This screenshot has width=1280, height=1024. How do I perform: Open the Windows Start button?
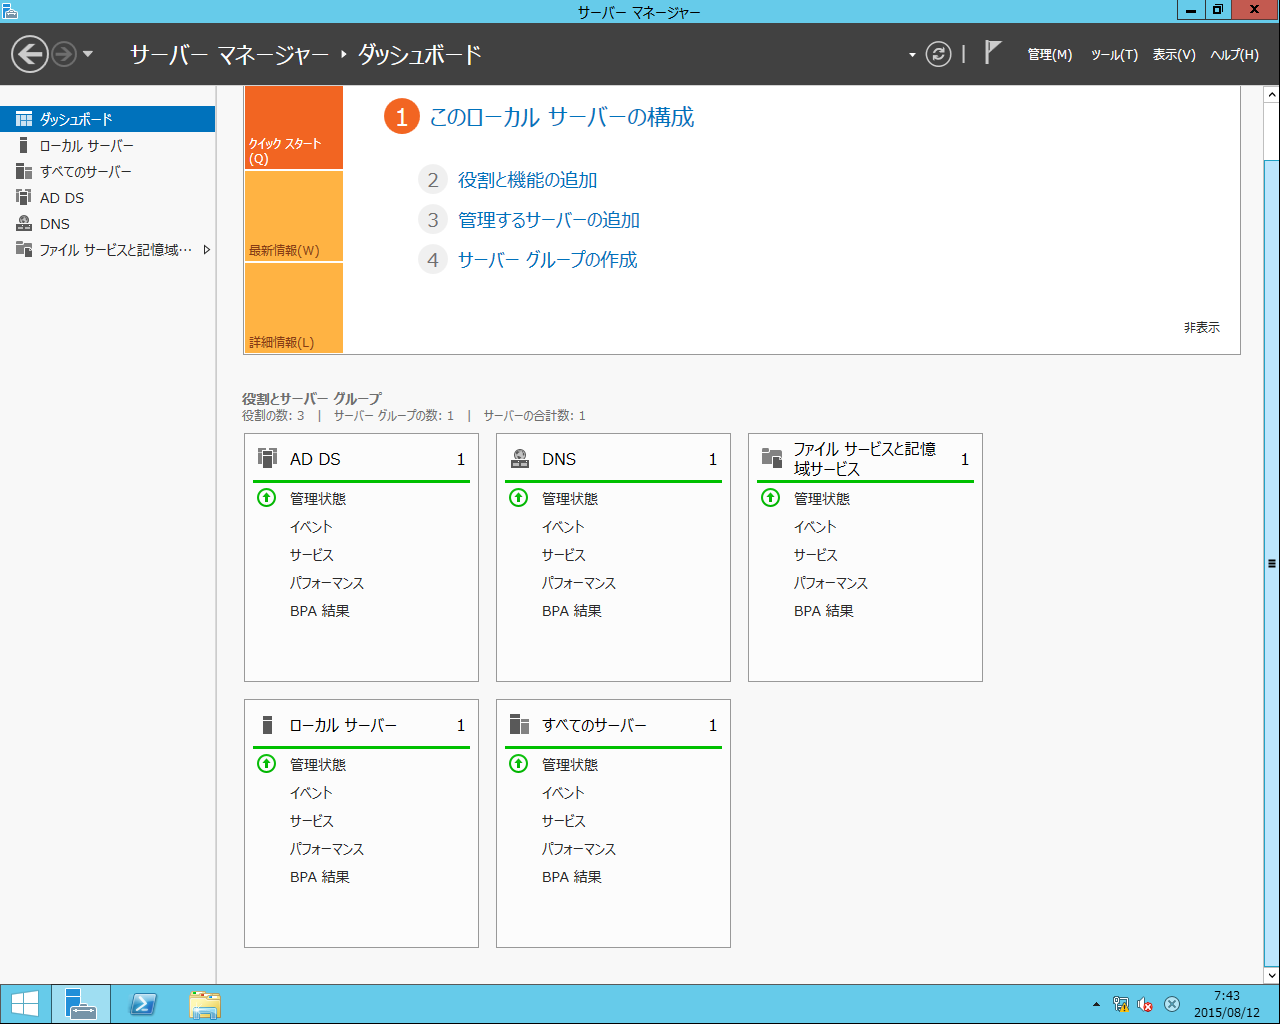(24, 1004)
